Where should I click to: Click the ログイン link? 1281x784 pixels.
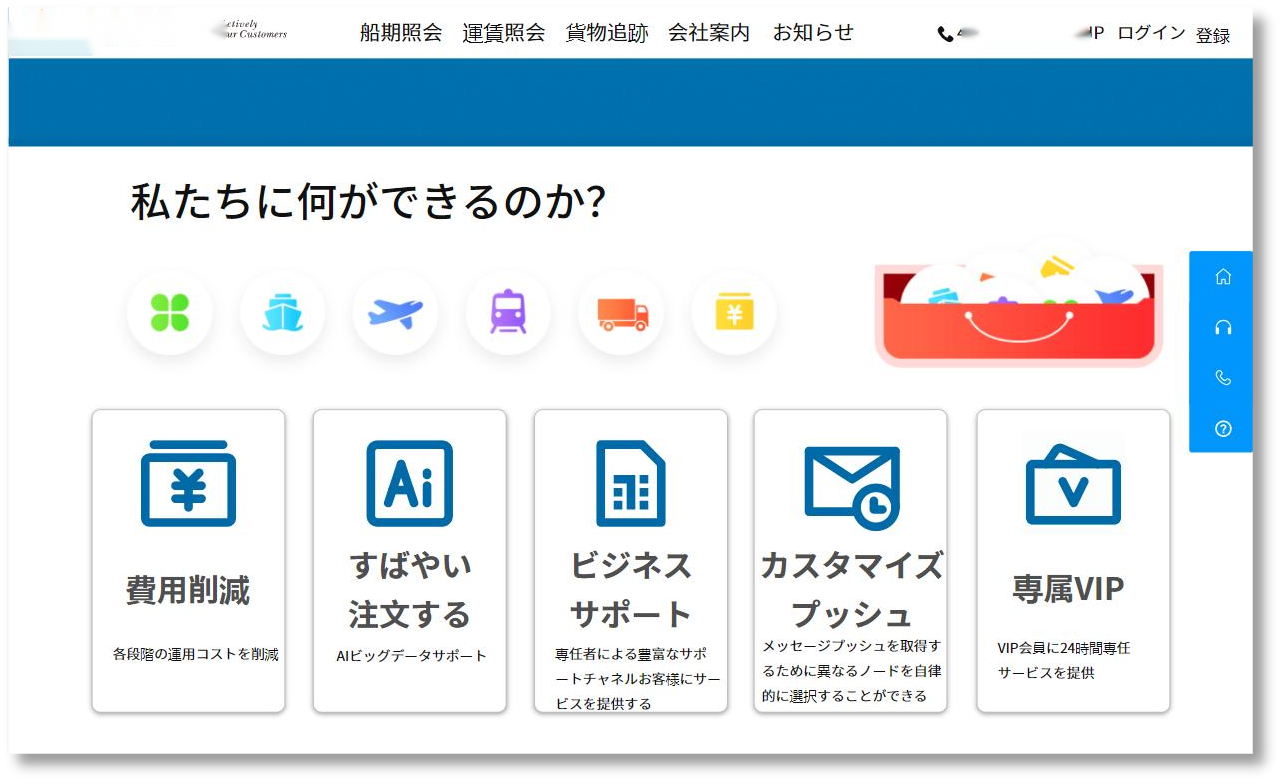click(1151, 34)
